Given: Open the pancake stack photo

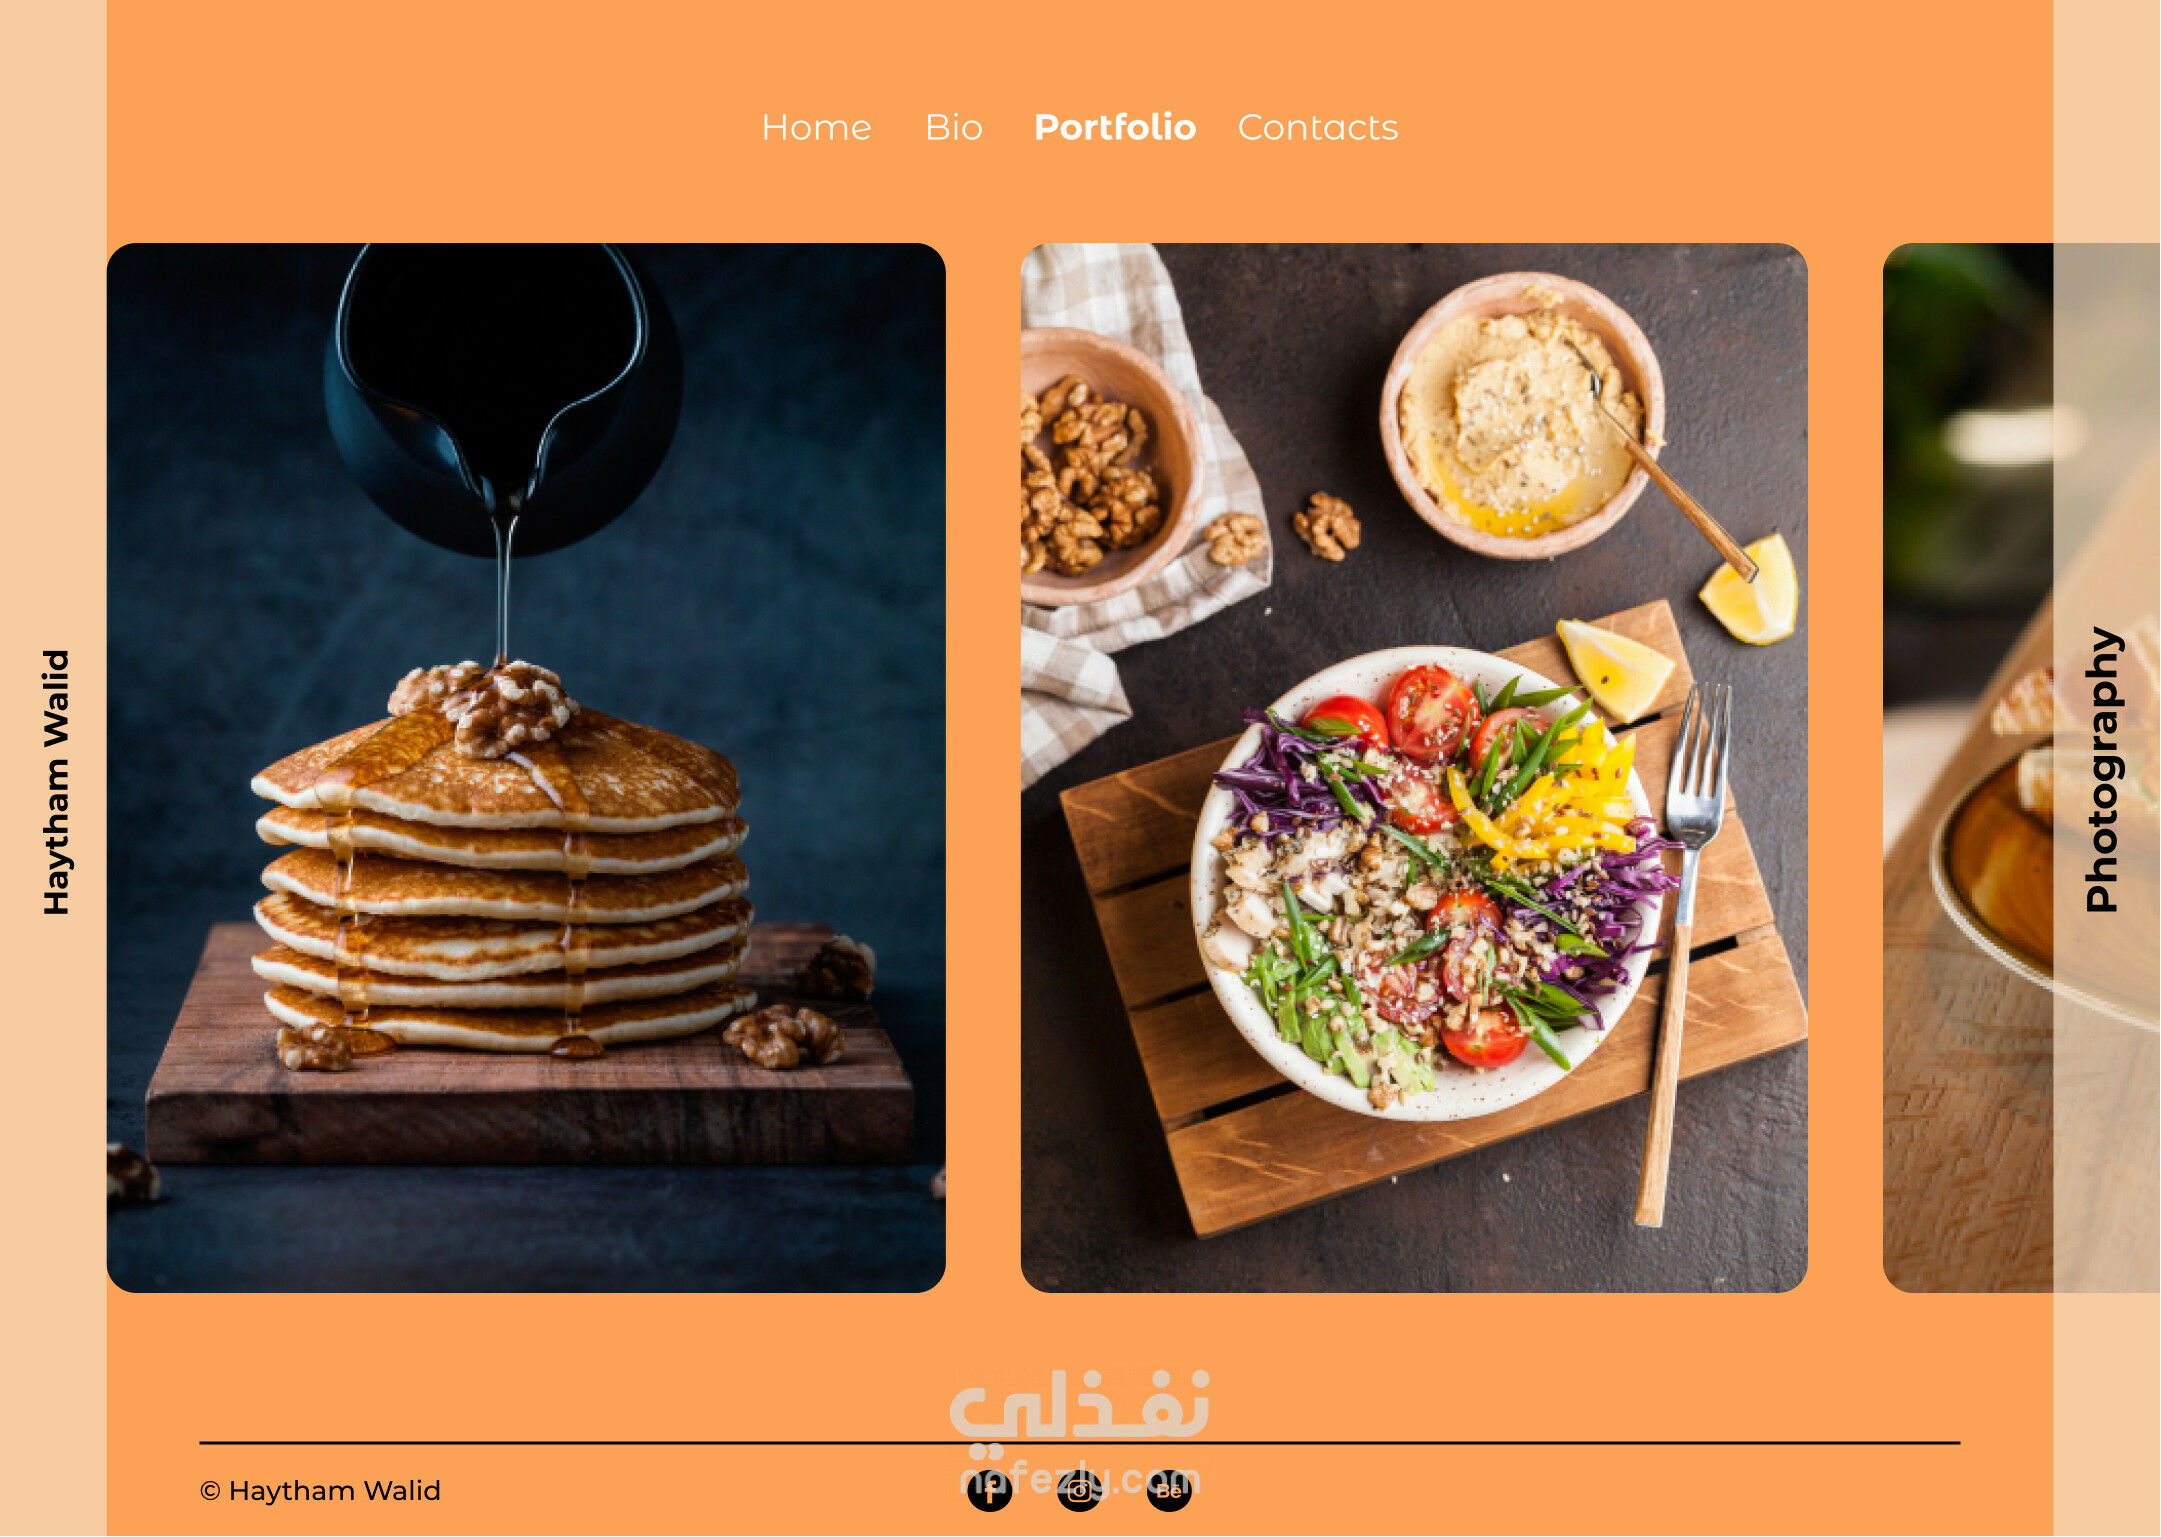Looking at the screenshot, I should pos(526,768).
